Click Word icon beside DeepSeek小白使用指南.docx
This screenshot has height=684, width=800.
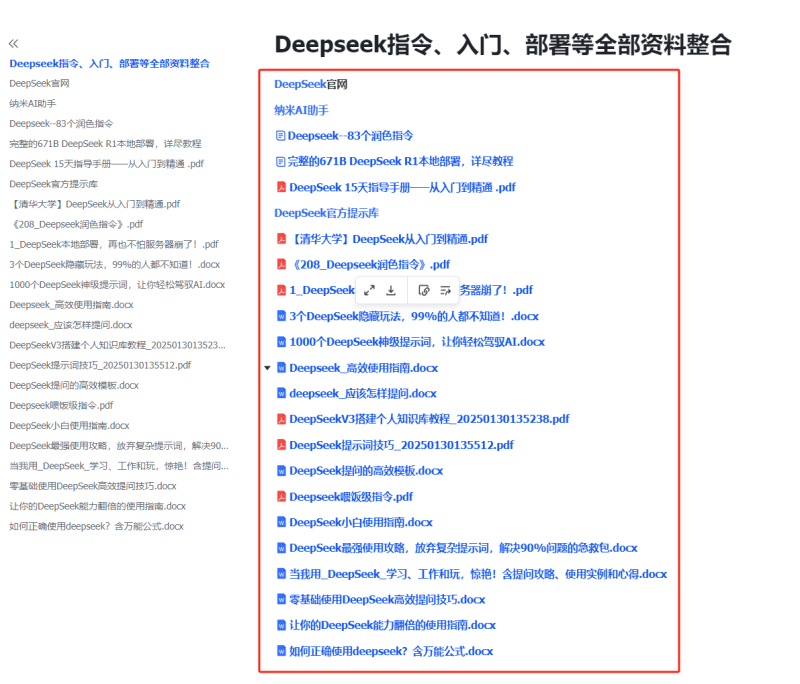283,522
